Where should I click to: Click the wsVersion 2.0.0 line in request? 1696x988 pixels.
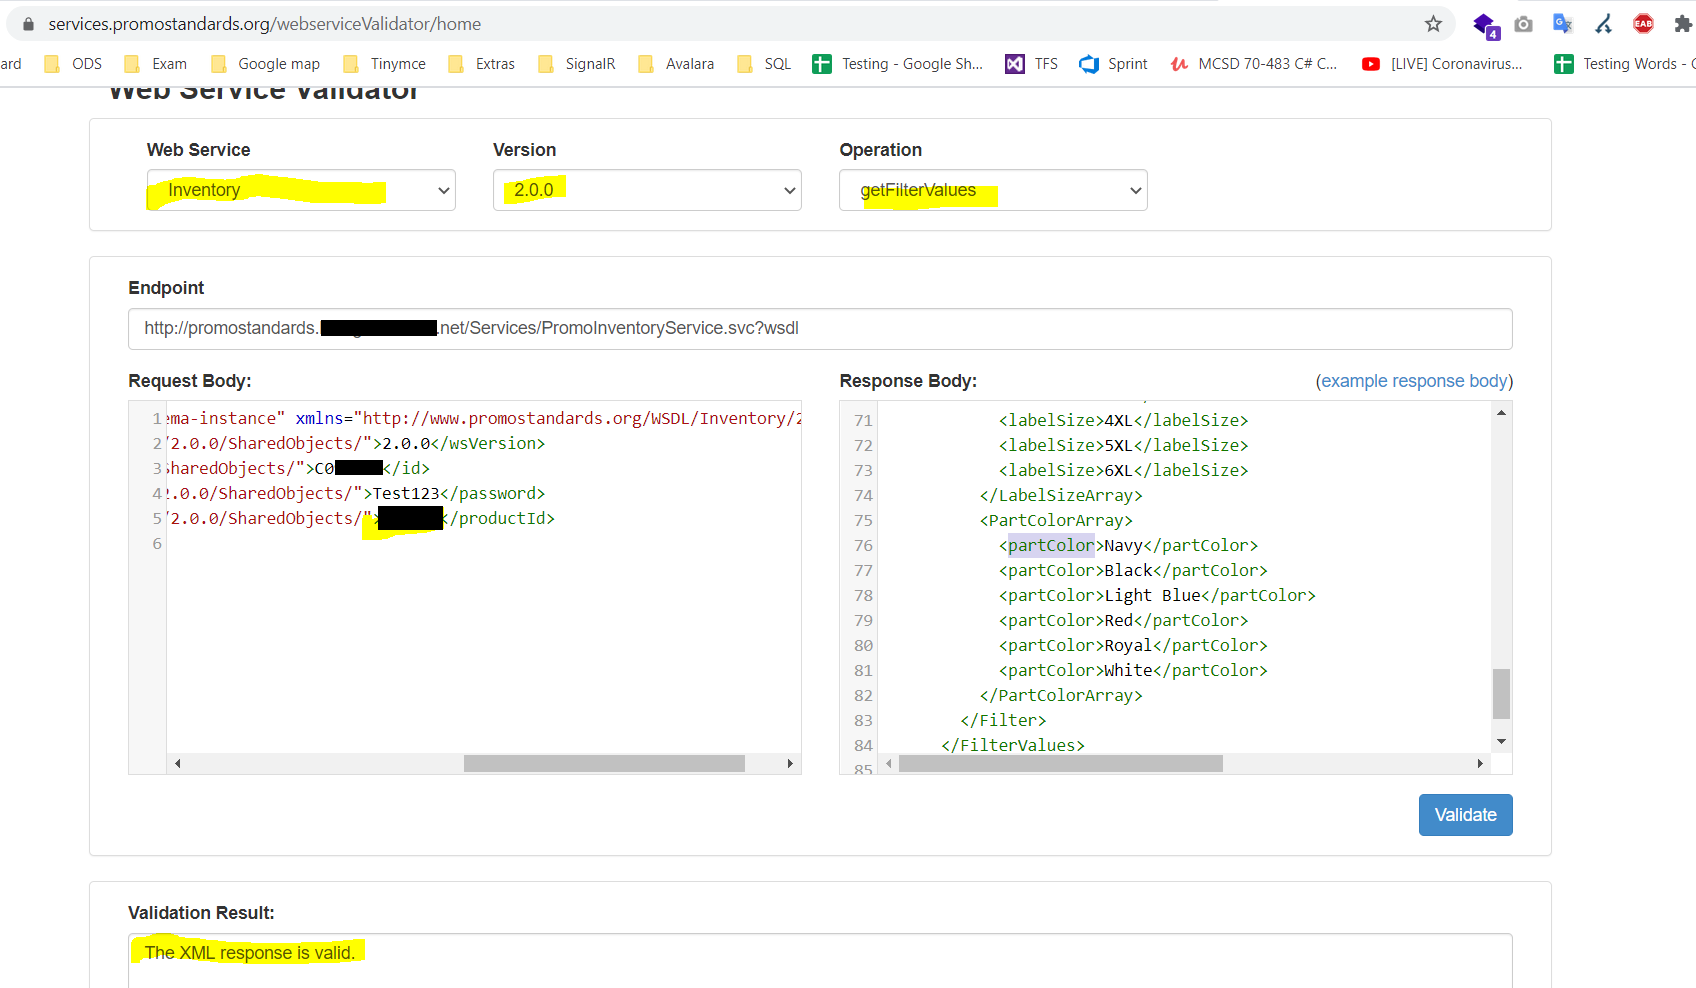pos(356,444)
